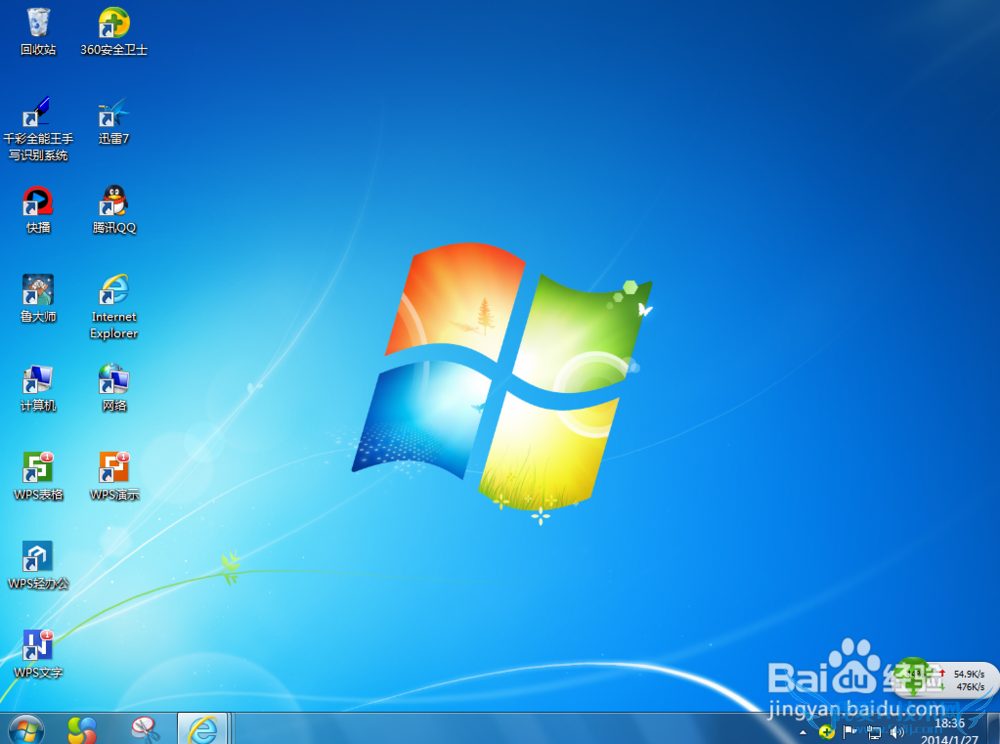Click the 迅雷7 desktop shortcut
This screenshot has width=1000, height=744.
(114, 113)
